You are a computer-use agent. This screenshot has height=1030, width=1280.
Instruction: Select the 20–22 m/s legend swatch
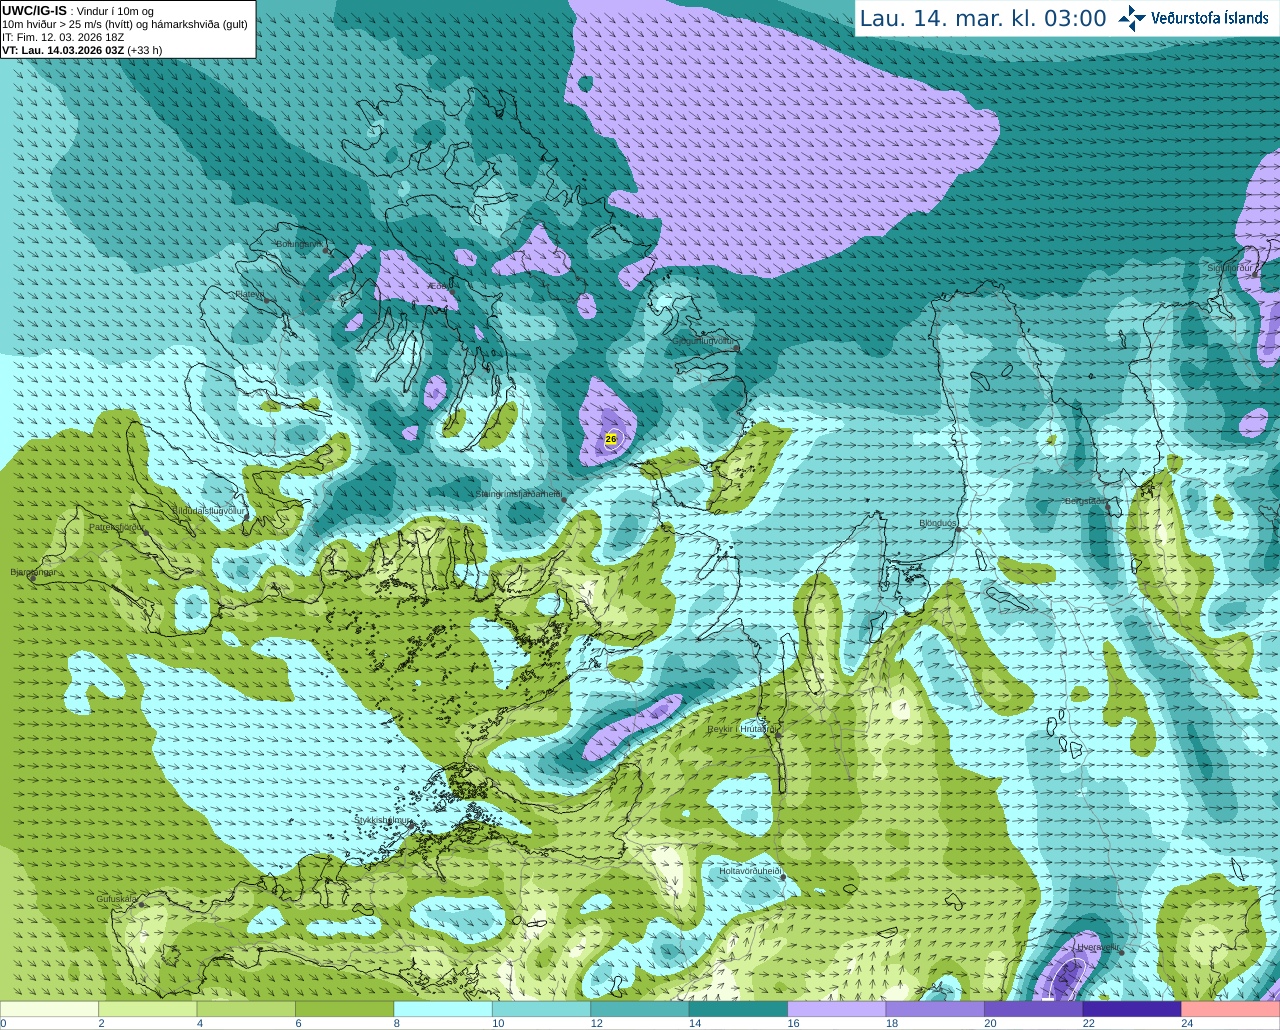(x=1034, y=1009)
